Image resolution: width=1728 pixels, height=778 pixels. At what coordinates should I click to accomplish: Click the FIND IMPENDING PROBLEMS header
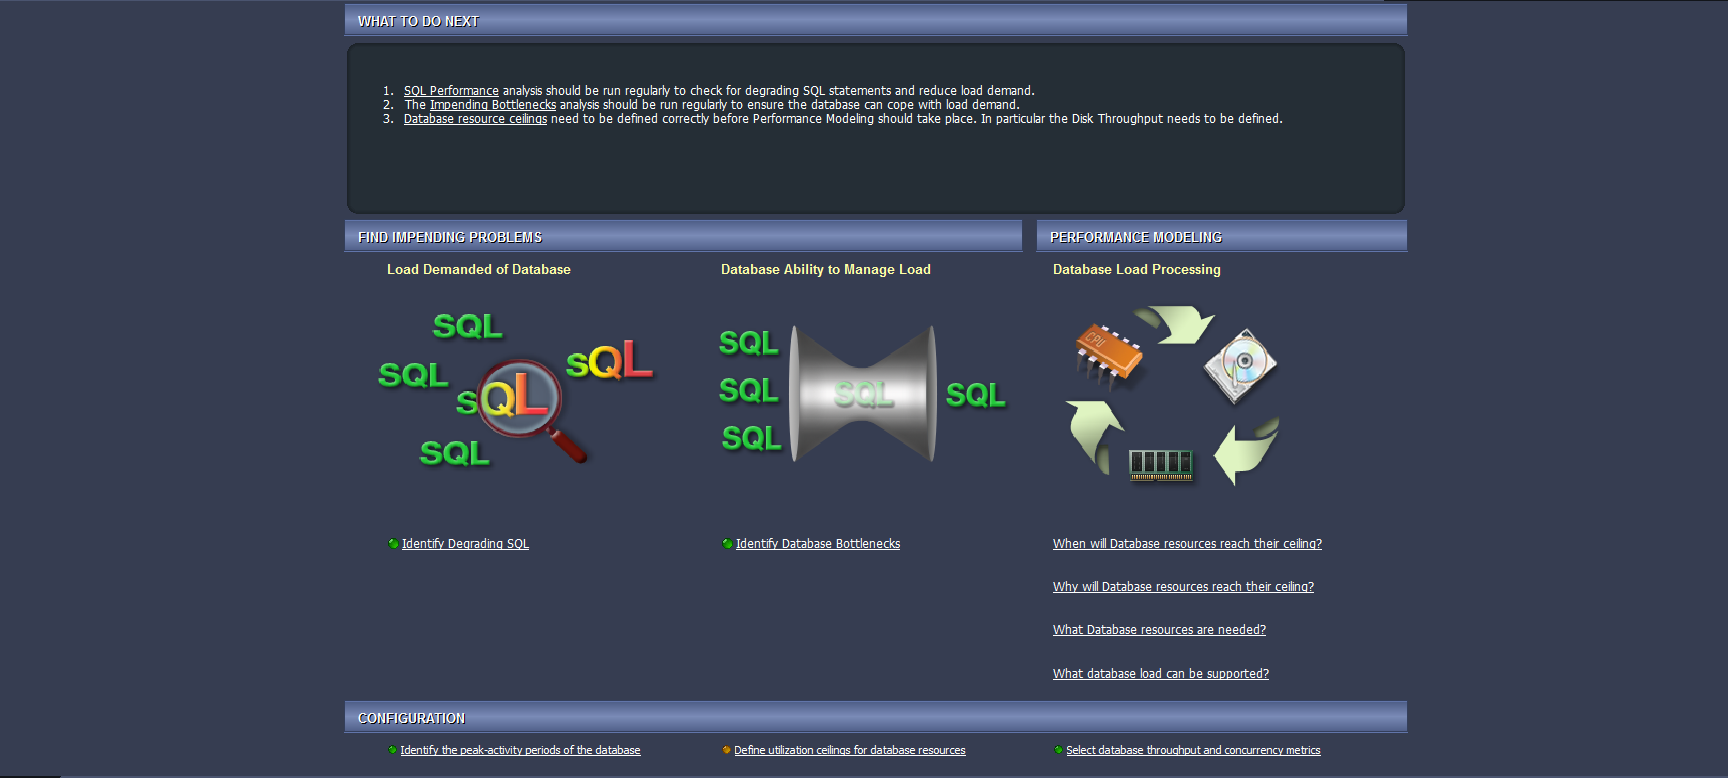tap(683, 237)
